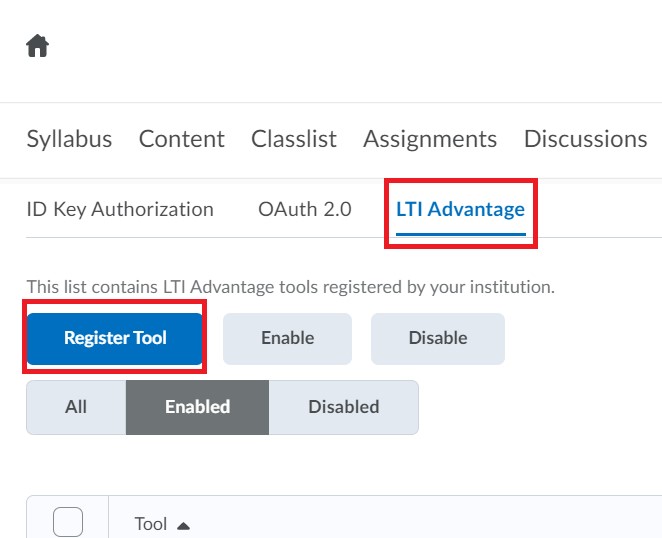Select the LTI Advantage tab
This screenshot has width=662, height=538.
pos(460,209)
